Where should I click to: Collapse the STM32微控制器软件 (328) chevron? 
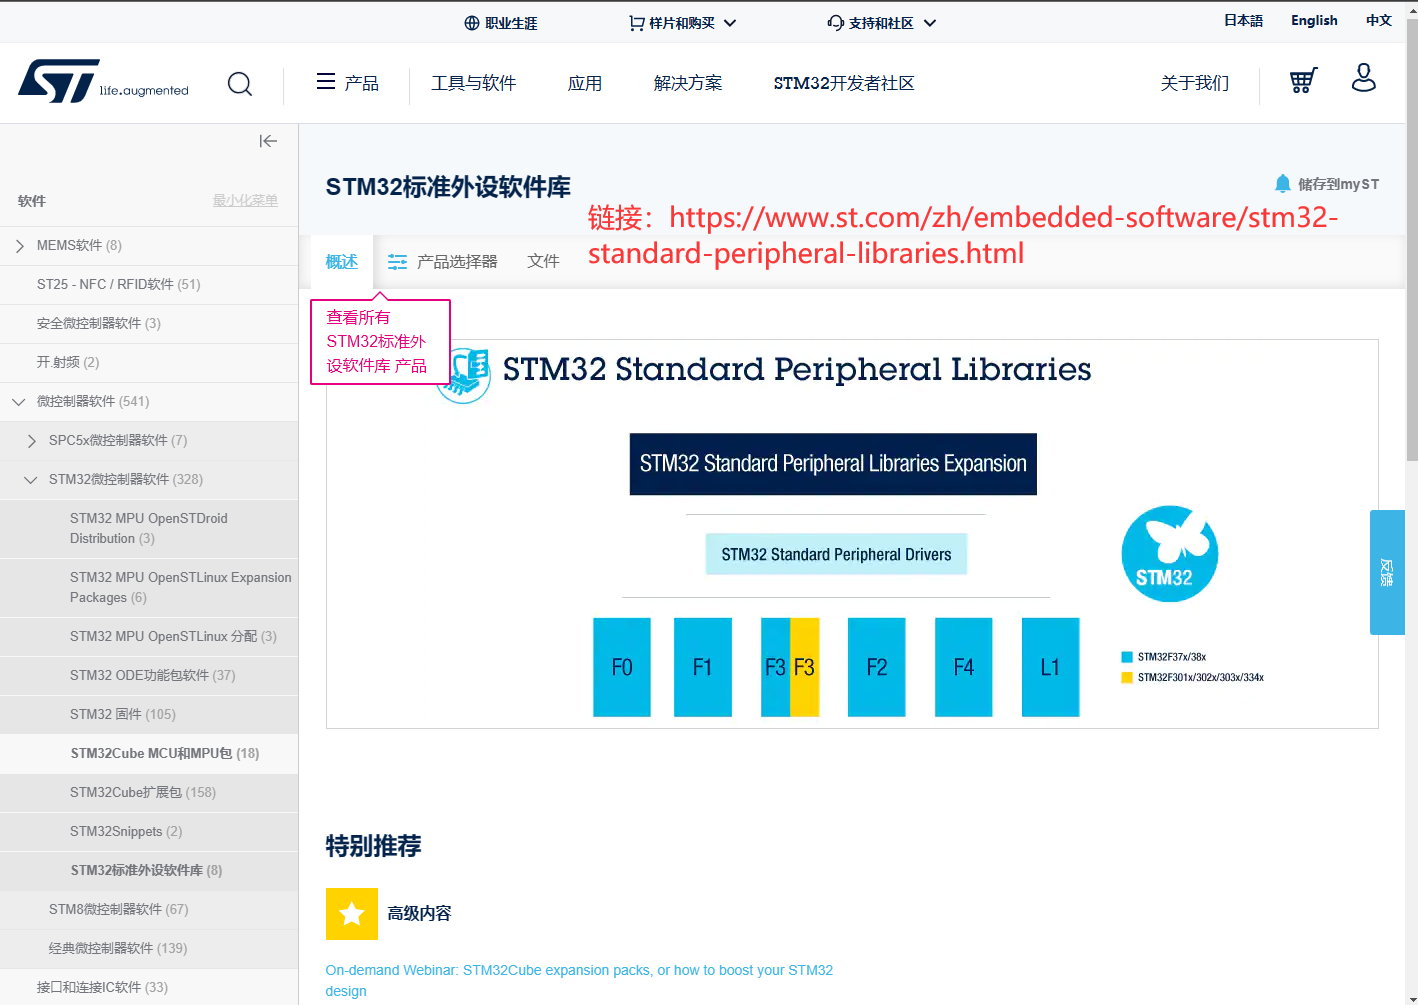click(x=31, y=480)
